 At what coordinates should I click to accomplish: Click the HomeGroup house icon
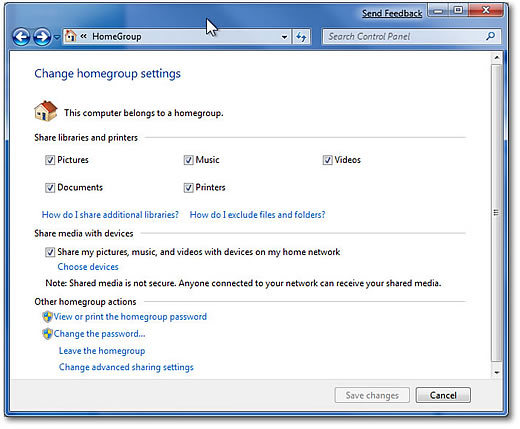click(46, 111)
